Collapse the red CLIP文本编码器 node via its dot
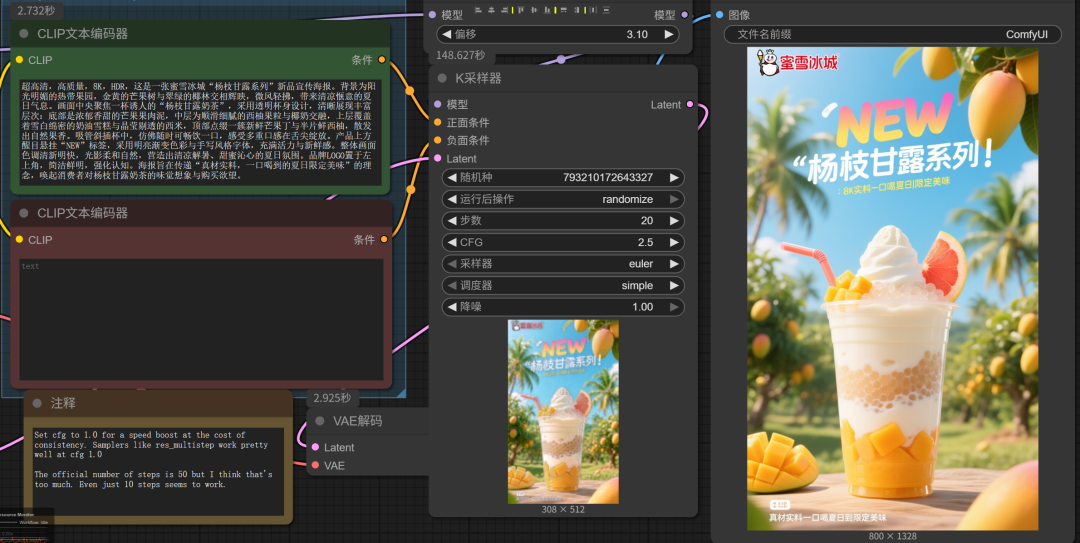The image size is (1080, 543). click(x=24, y=213)
